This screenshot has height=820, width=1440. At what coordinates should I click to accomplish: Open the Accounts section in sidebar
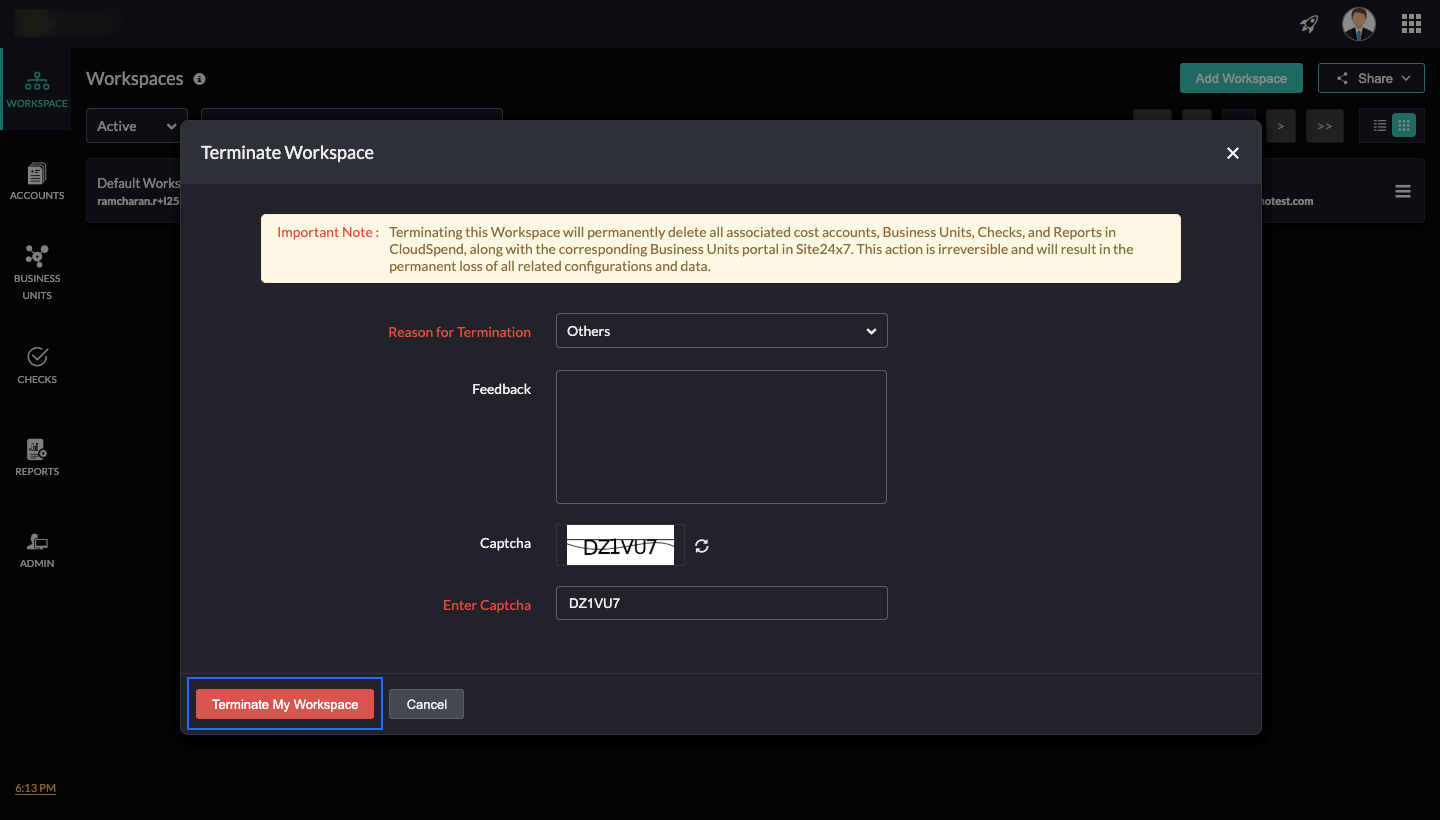(37, 180)
